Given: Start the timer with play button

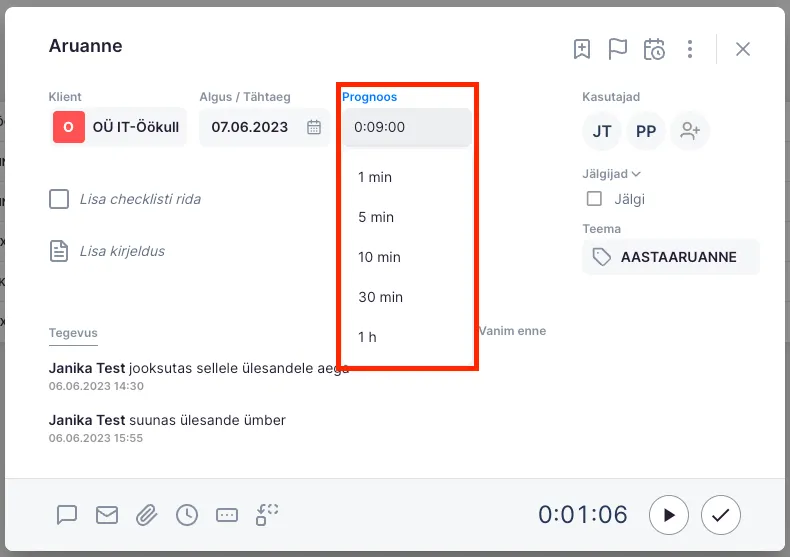Looking at the screenshot, I should 669,515.
